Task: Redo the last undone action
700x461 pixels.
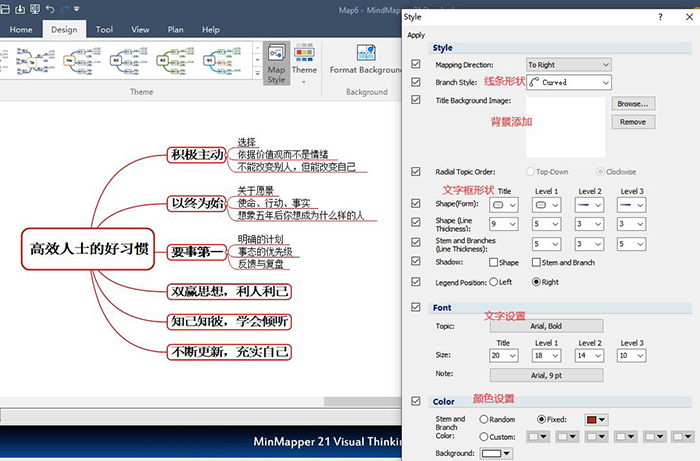Action: [64, 8]
